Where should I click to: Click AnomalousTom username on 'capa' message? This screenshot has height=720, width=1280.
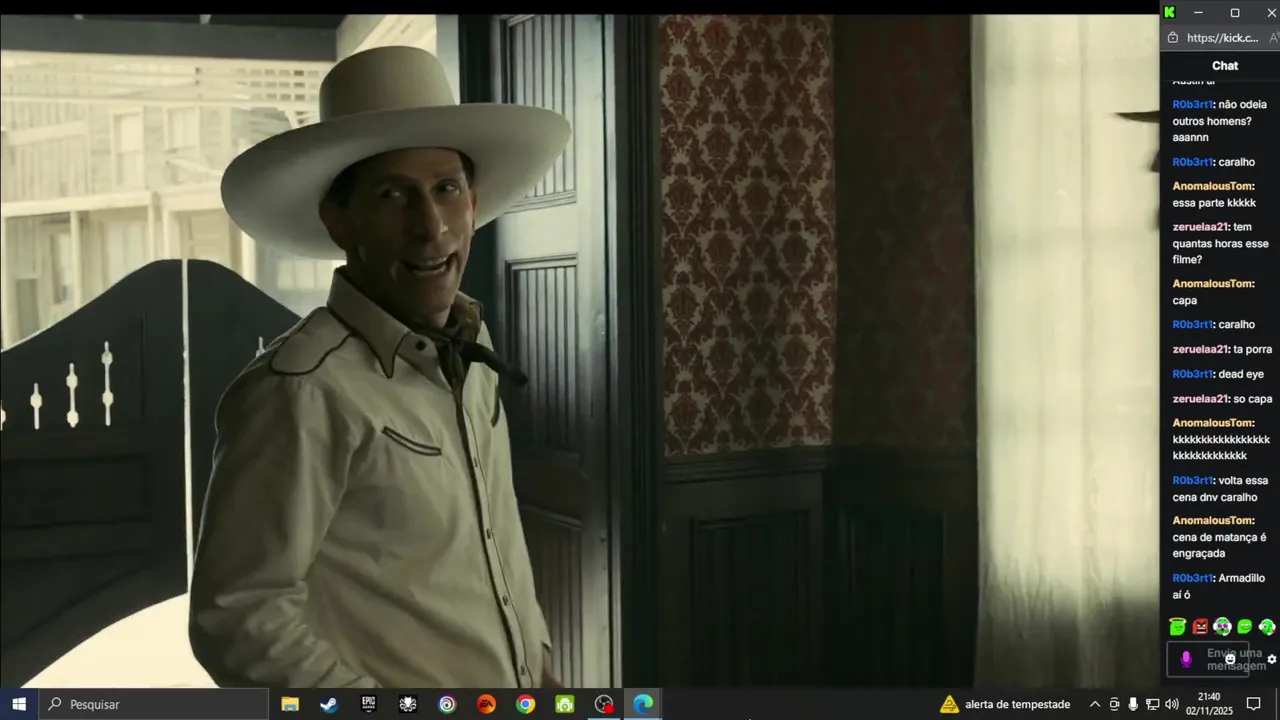[x=1212, y=284]
